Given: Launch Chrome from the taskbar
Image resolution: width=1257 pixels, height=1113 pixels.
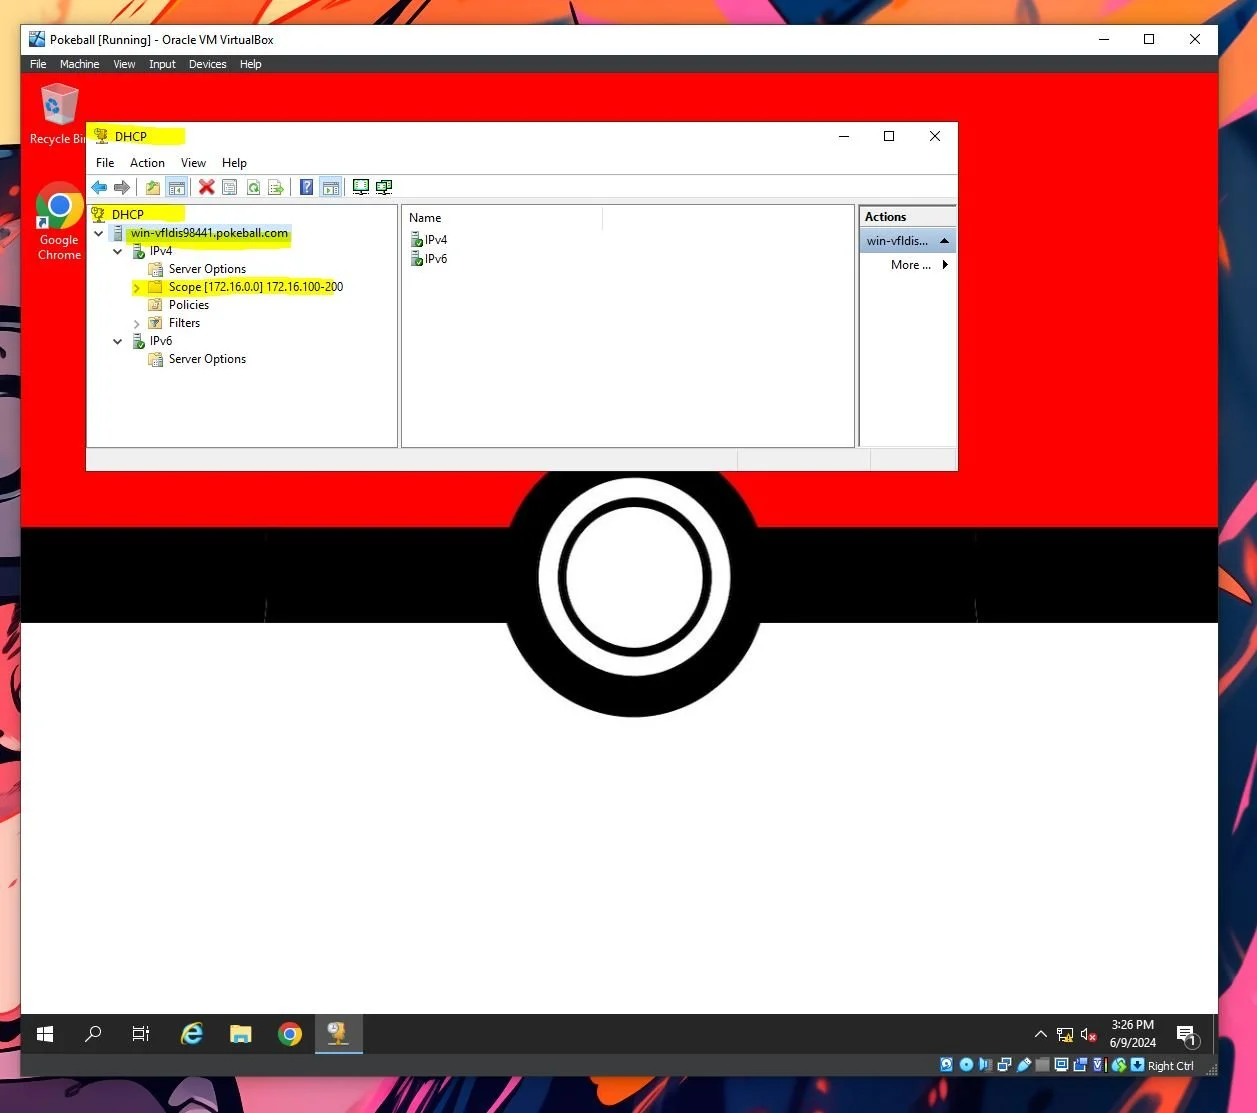Looking at the screenshot, I should point(290,1034).
